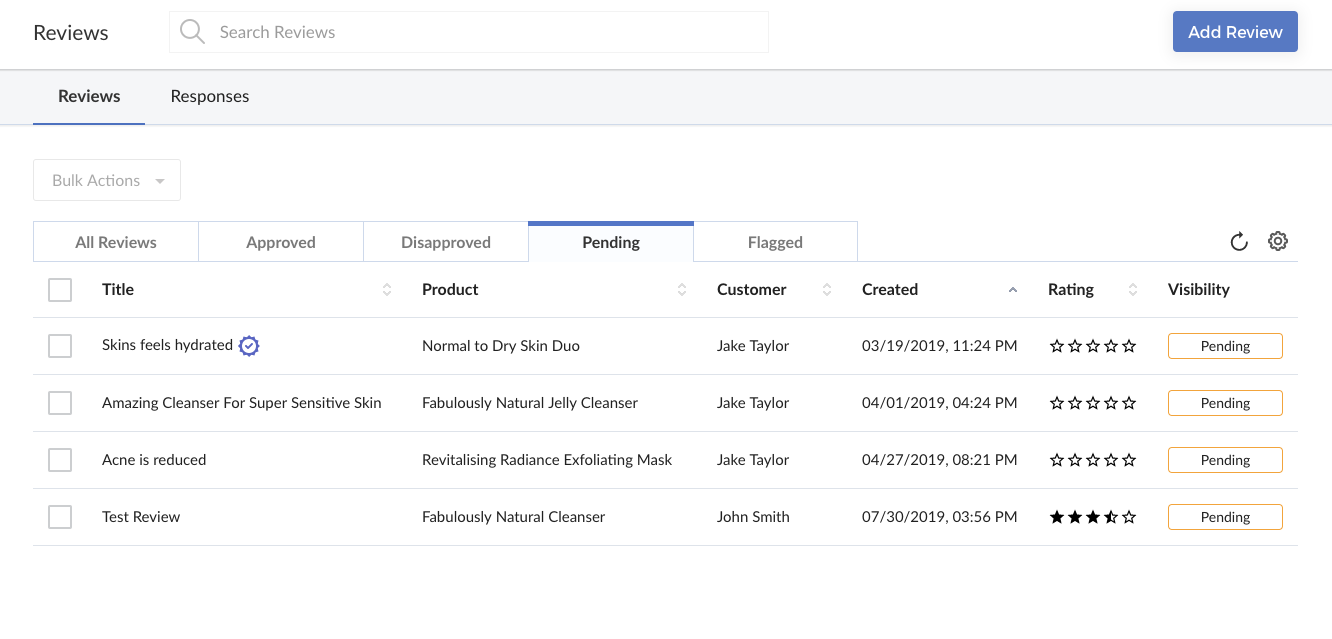Click product Normal to Dry Skin Duo
The height and width of the screenshot is (639, 1332).
point(501,346)
